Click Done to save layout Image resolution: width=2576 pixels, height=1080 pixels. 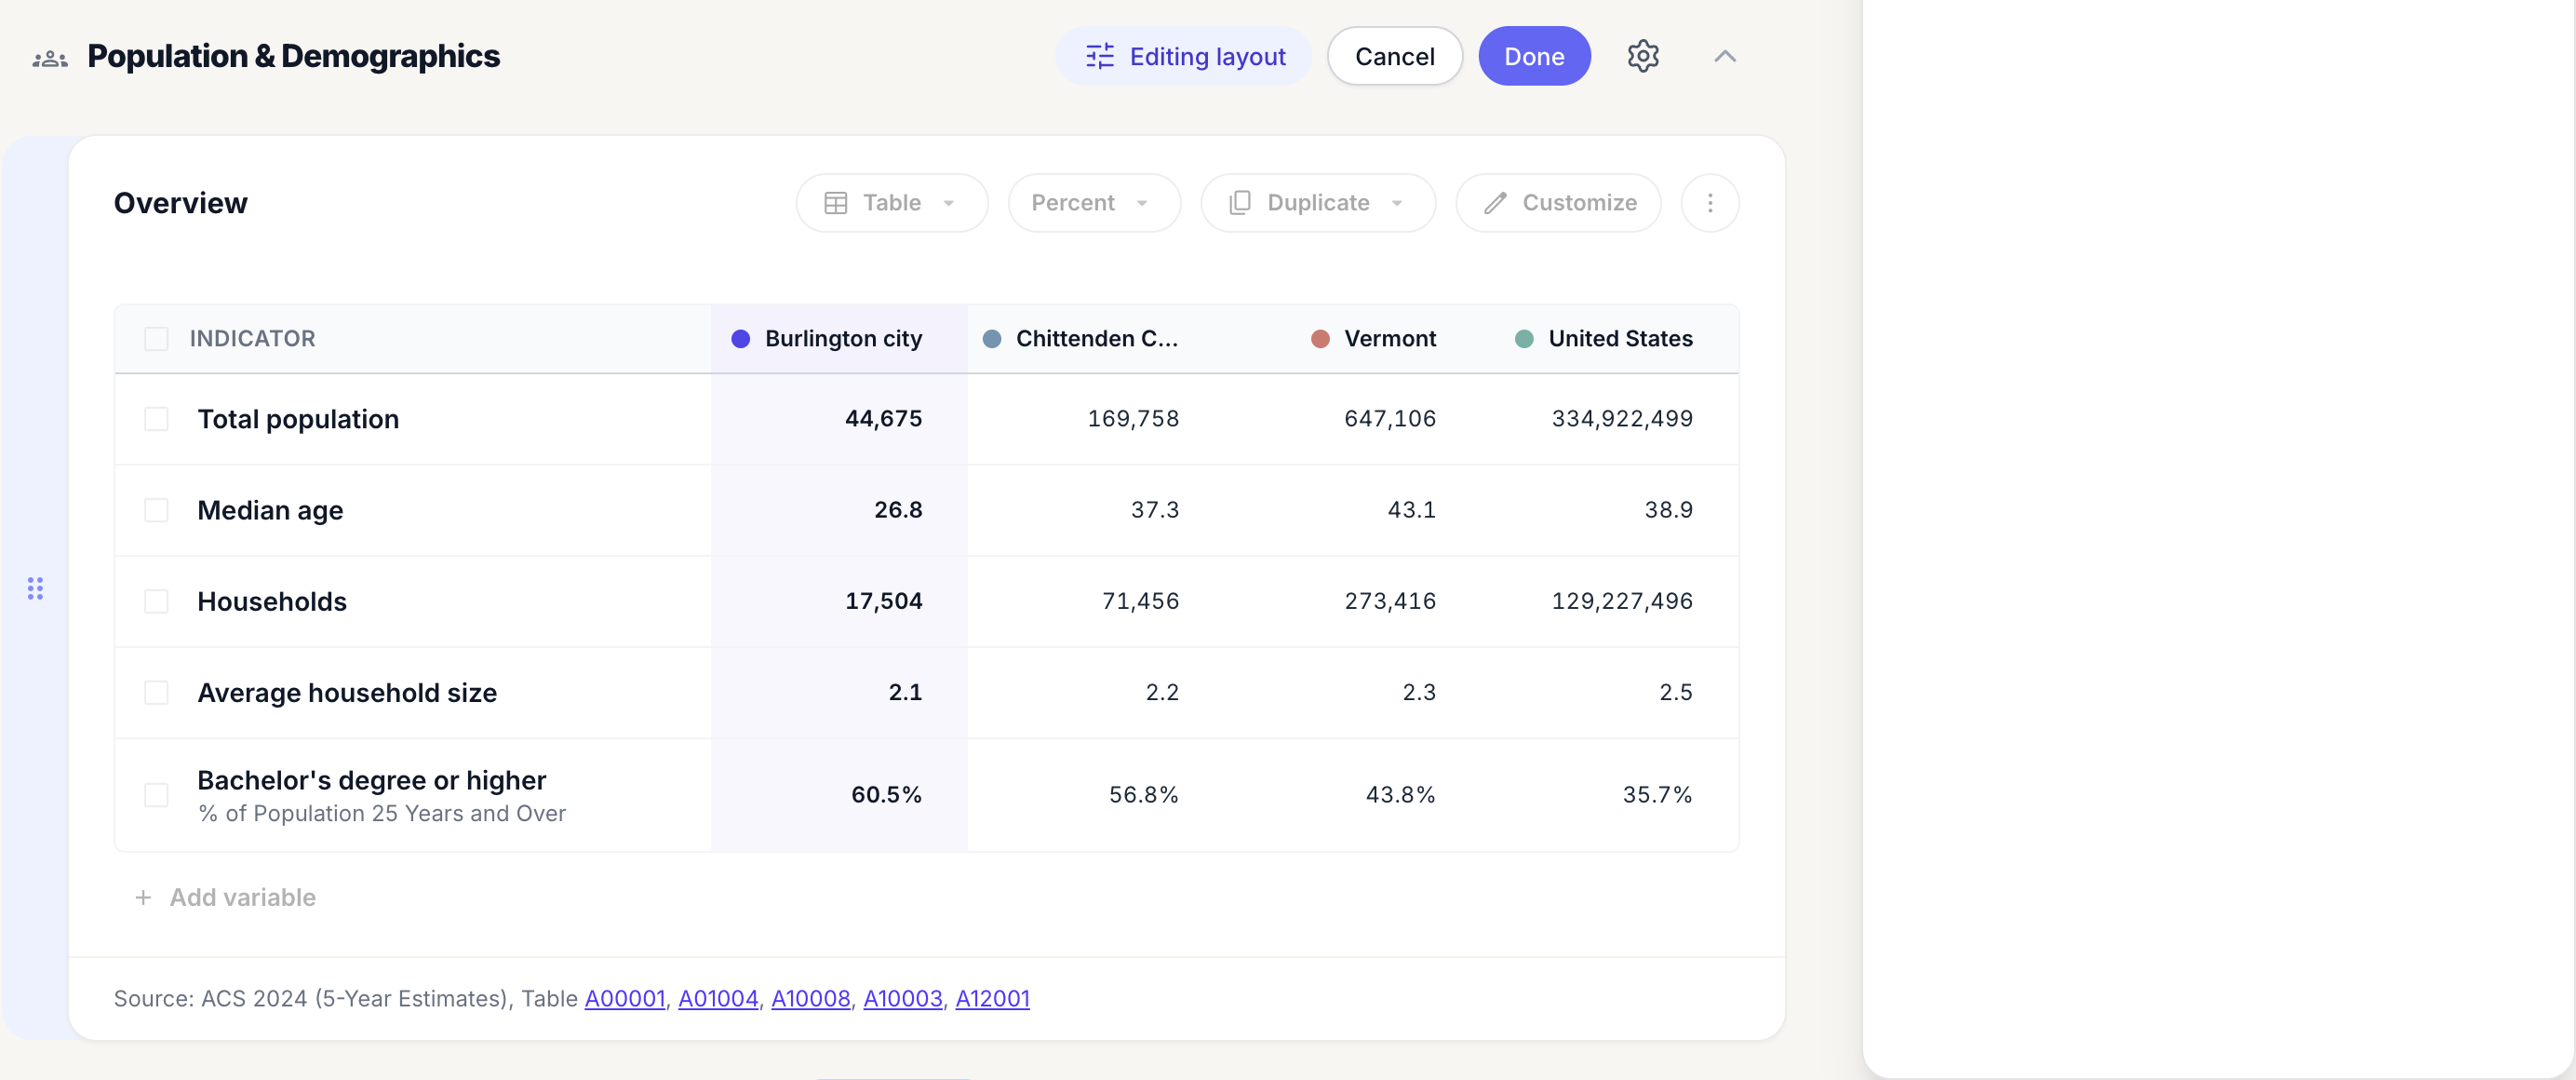[1534, 56]
